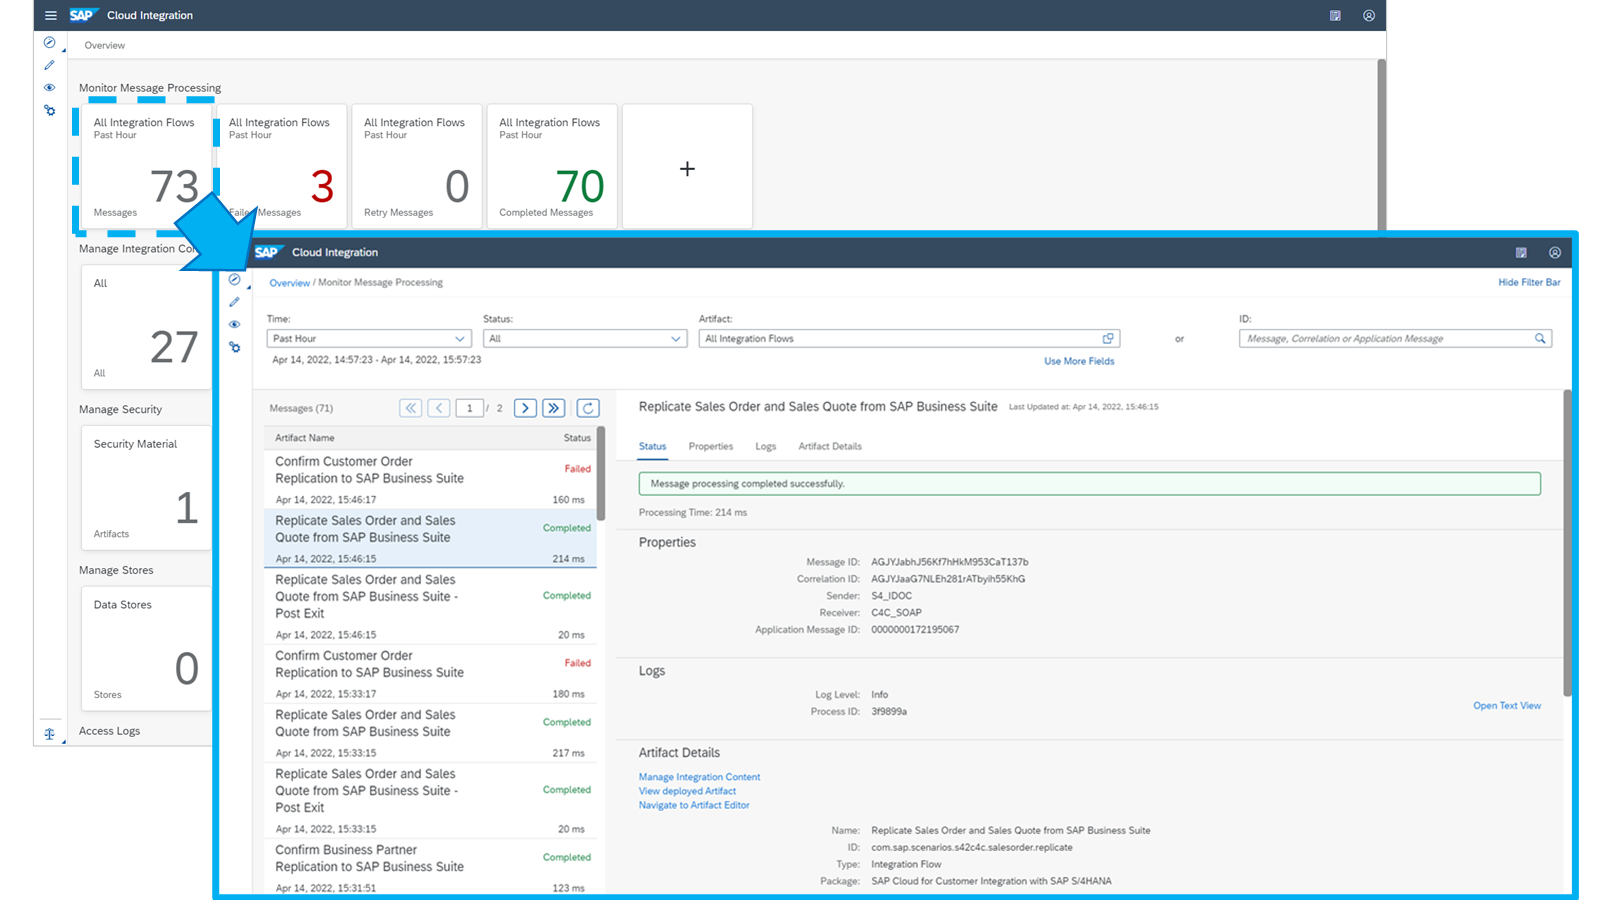Open the 0 Retry Messages tile
The height and width of the screenshot is (900, 1600).
click(x=417, y=167)
